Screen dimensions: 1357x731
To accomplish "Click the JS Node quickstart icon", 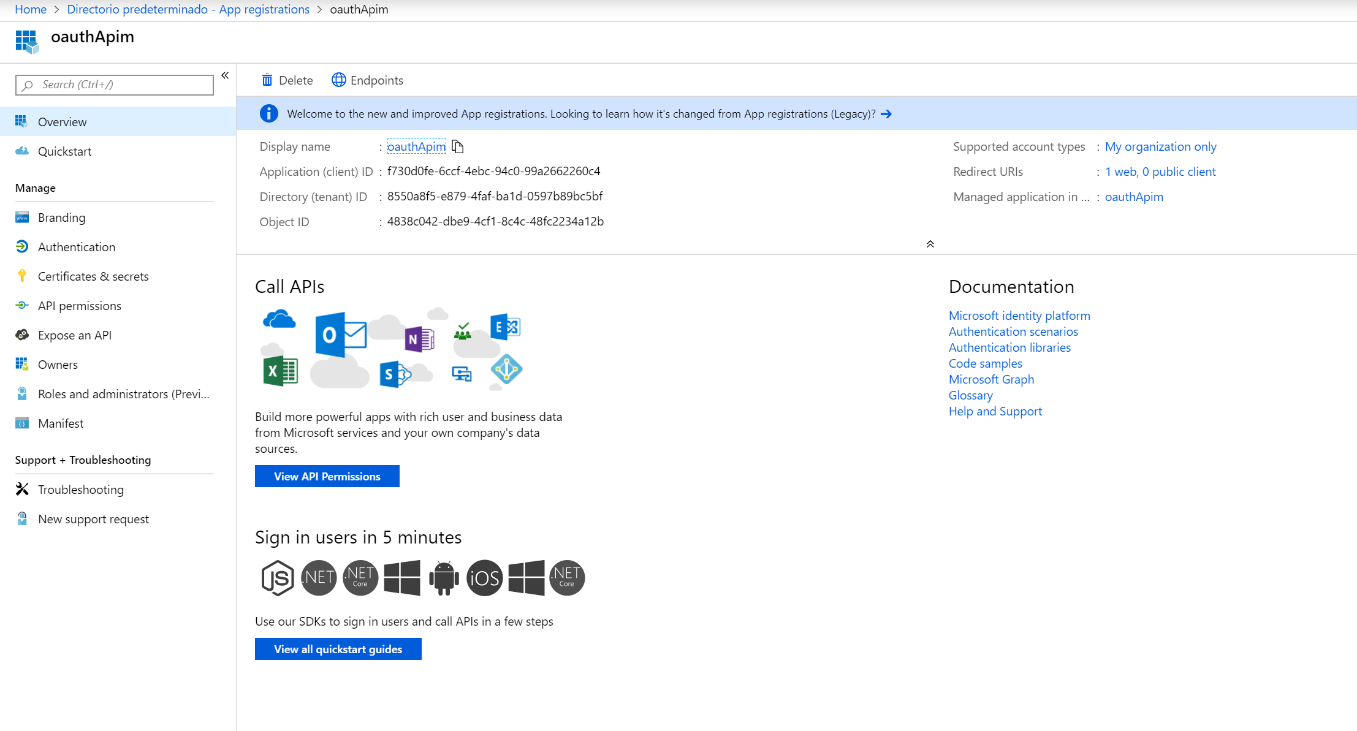I will click(277, 578).
